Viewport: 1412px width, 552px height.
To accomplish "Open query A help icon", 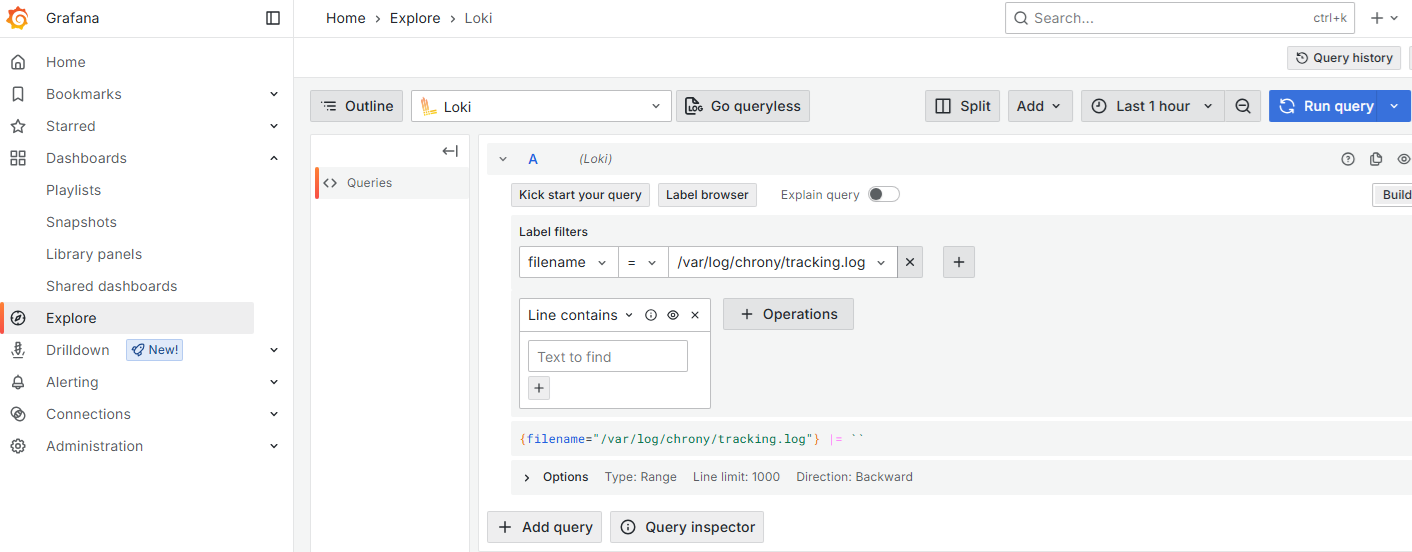I will (x=1347, y=159).
